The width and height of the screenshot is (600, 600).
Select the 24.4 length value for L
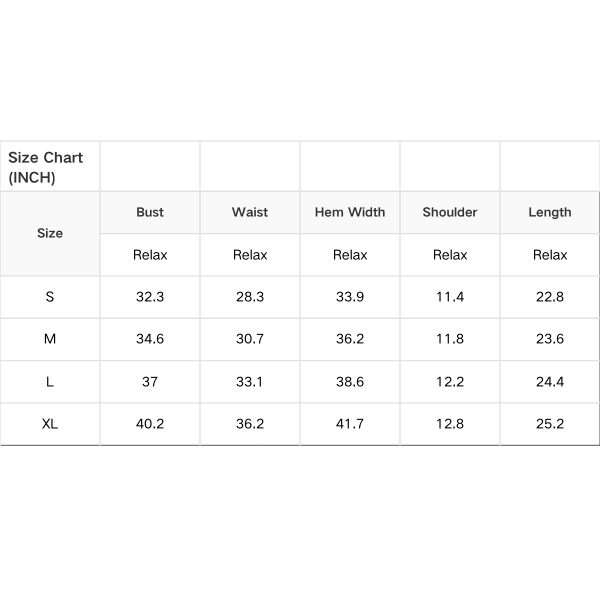550,382
